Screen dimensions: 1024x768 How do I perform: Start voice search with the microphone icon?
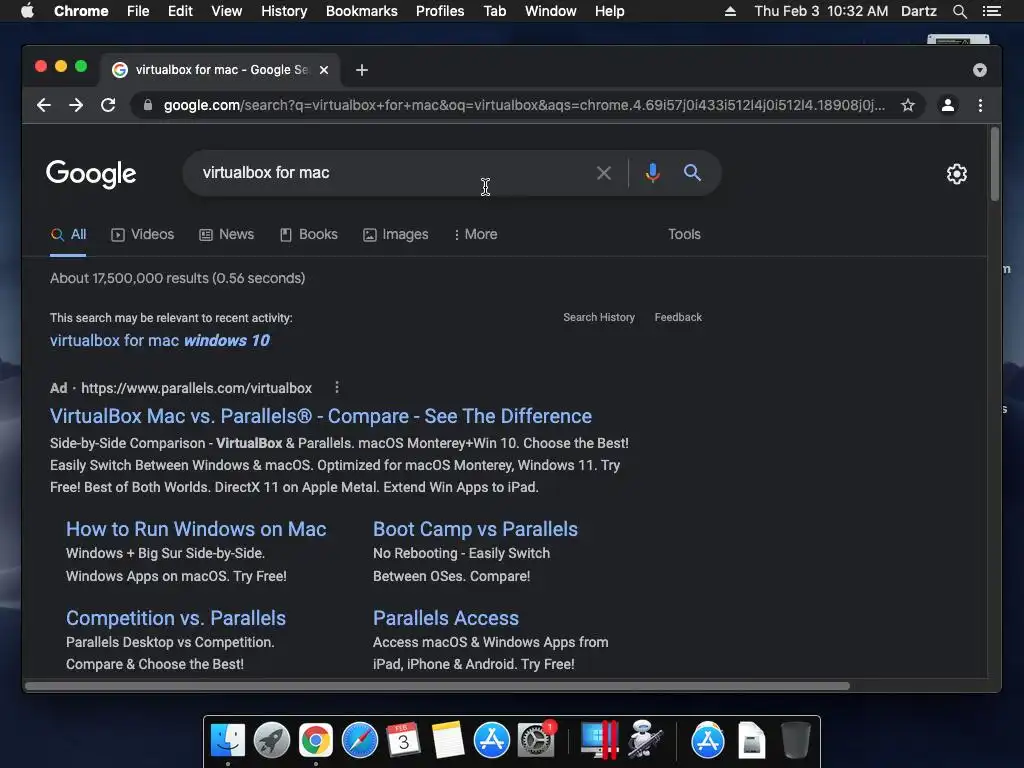coord(652,173)
